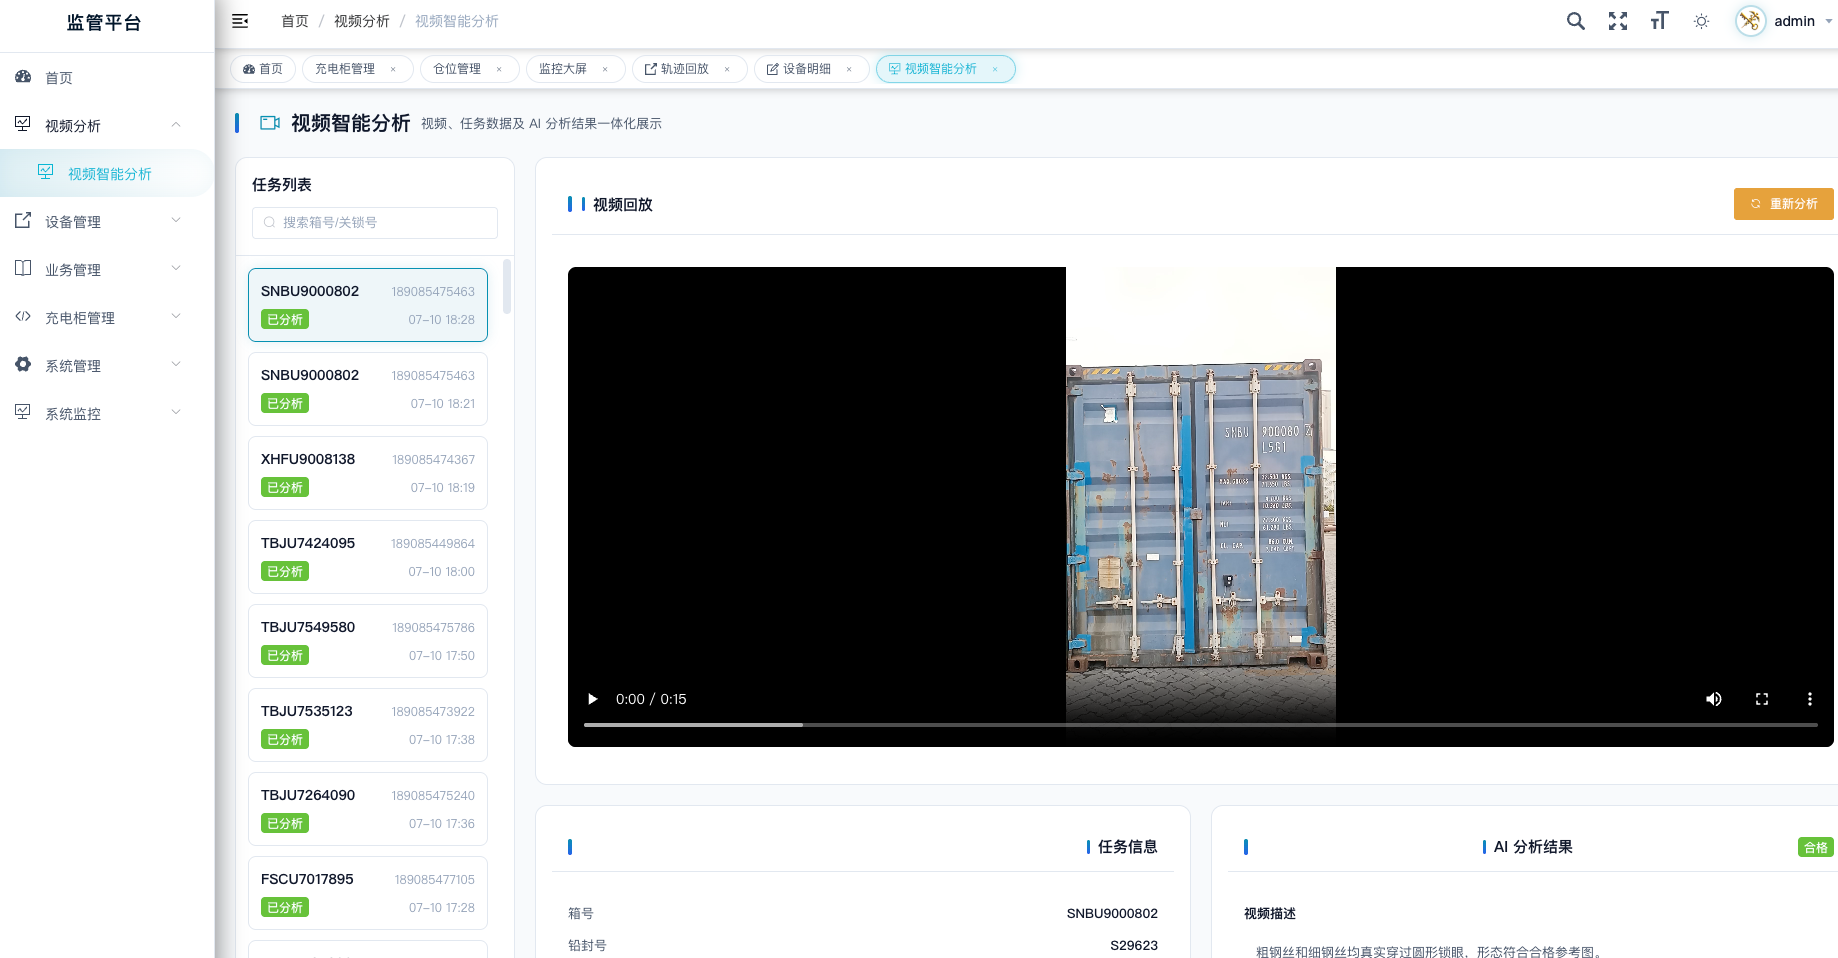Viewport: 1838px width, 958px height.
Task: Play the container video
Action: 593,699
